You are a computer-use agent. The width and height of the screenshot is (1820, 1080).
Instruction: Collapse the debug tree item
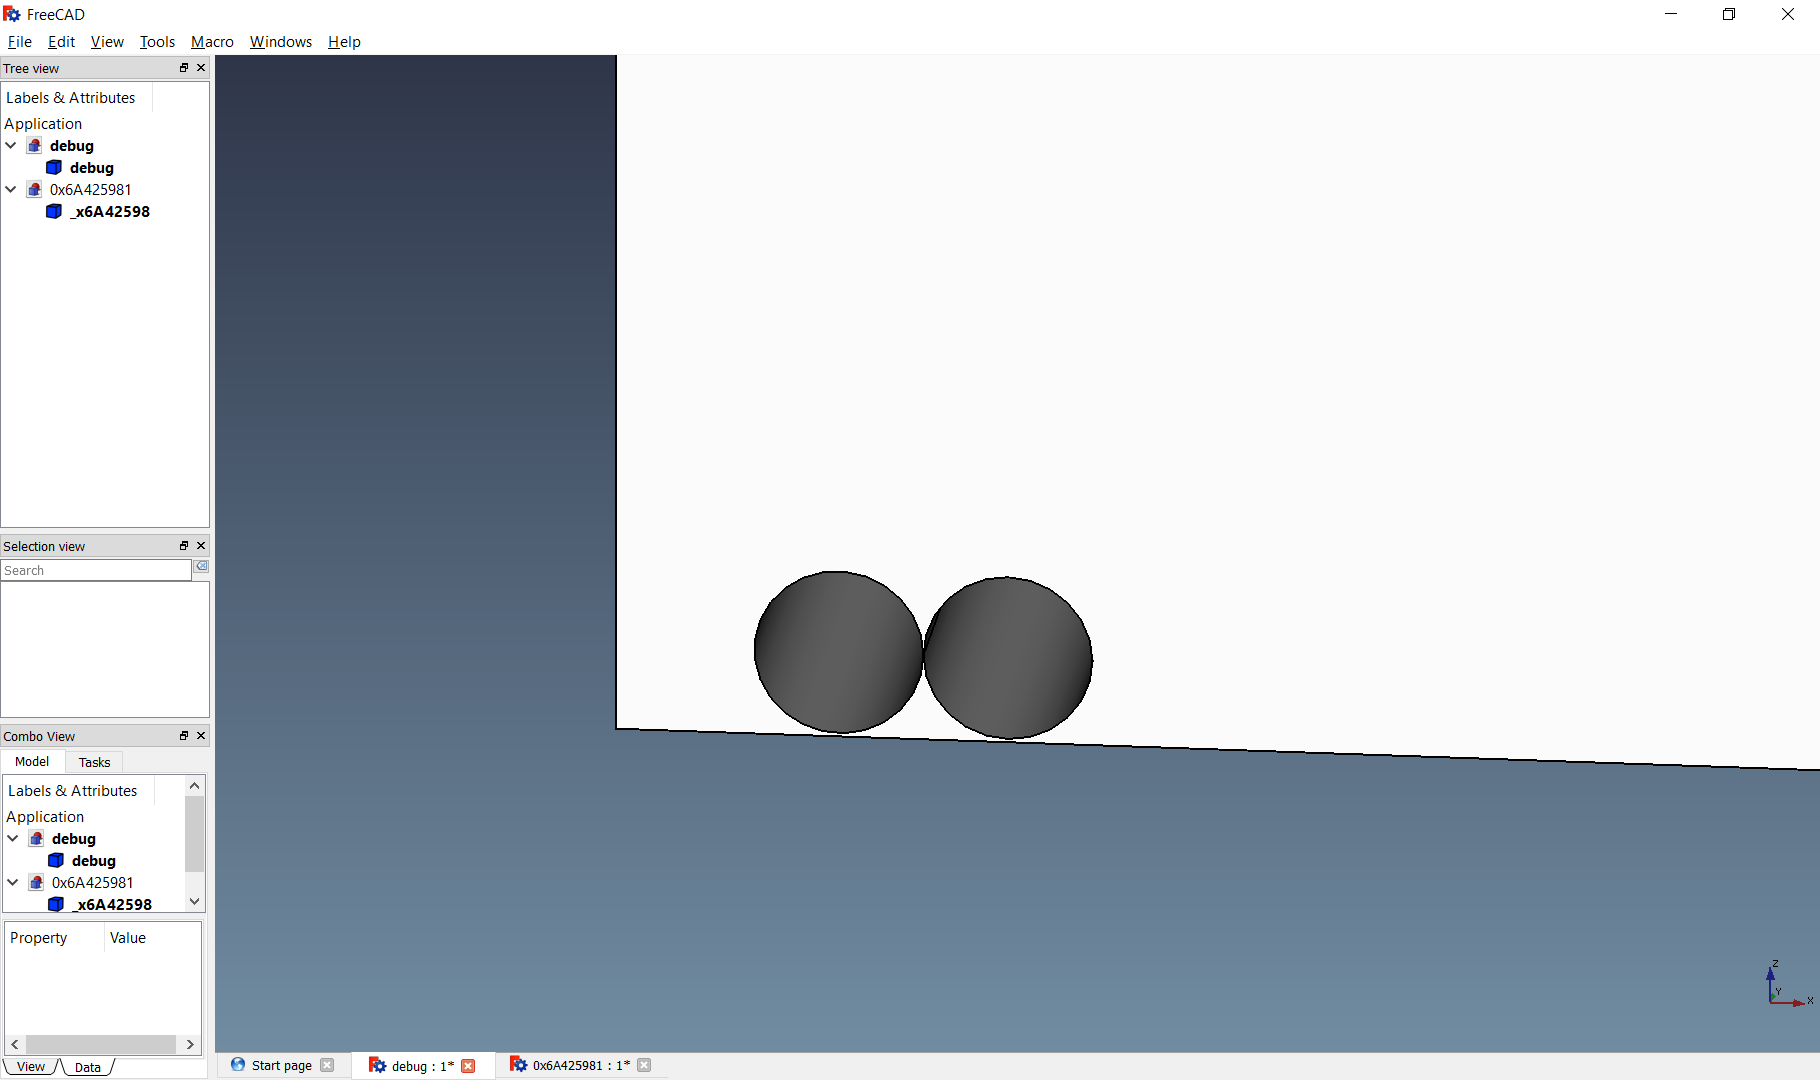(11, 145)
